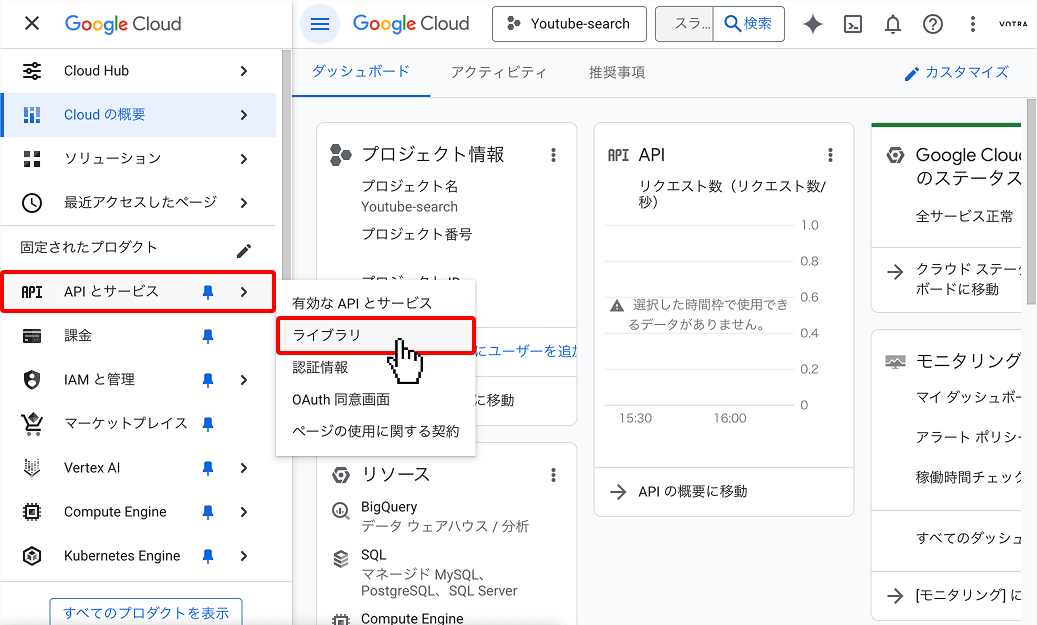Screen dimensions: 1037x625
Task: Click the ソリューション grid icon
Action: tap(32, 159)
